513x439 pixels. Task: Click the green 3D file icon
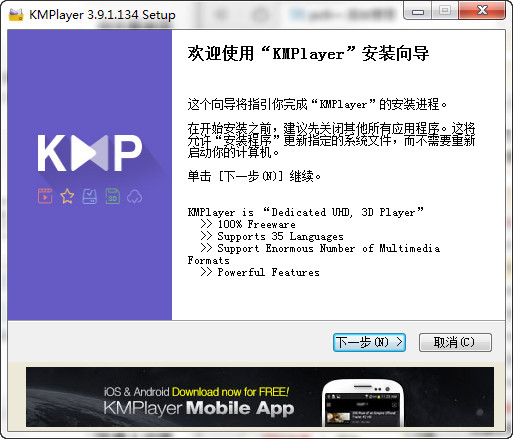113,196
